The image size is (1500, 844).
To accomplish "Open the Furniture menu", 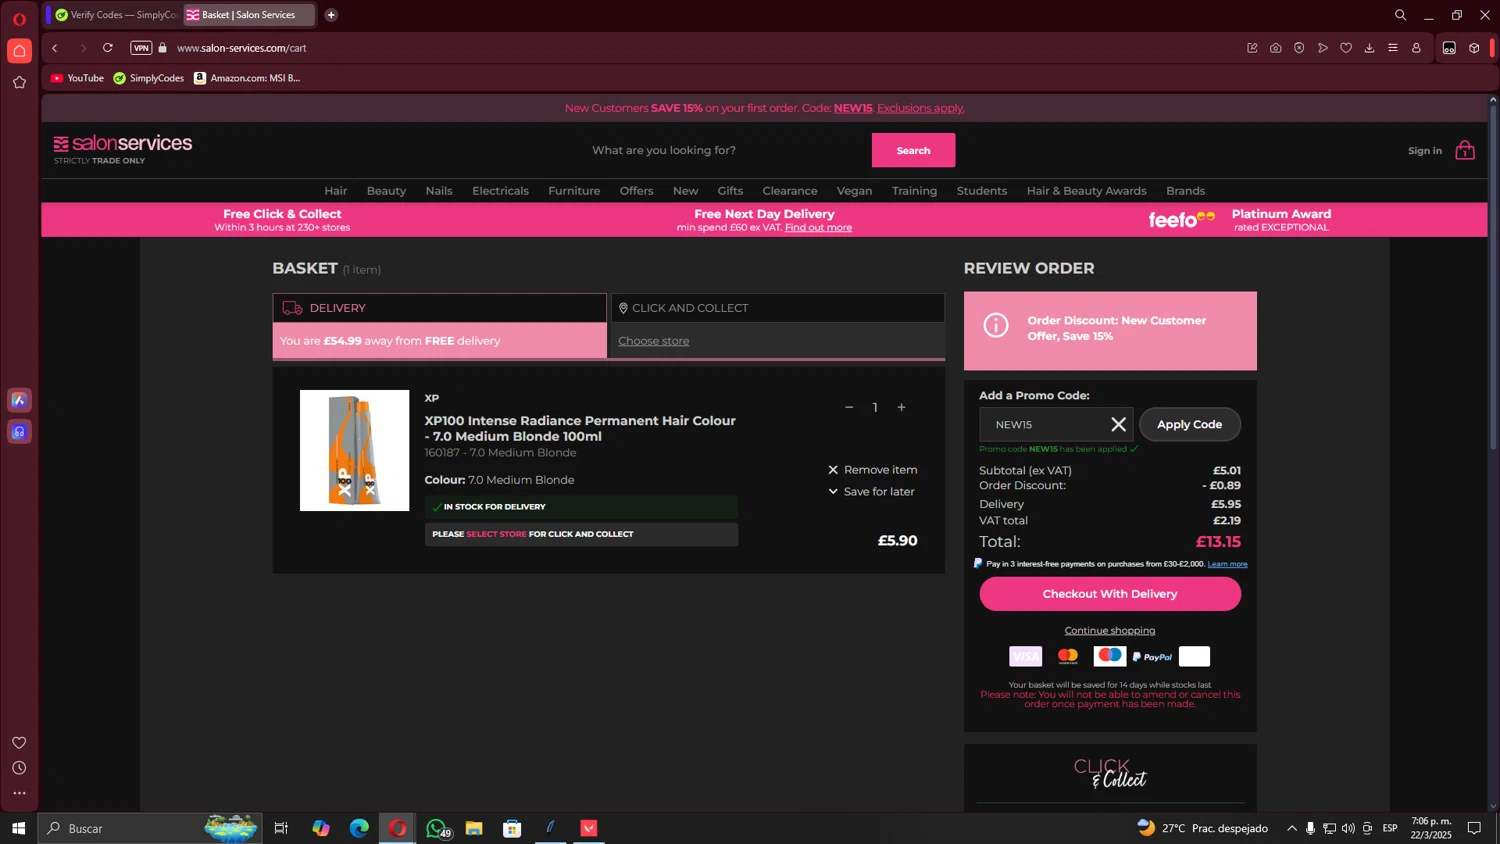I will pos(574,191).
